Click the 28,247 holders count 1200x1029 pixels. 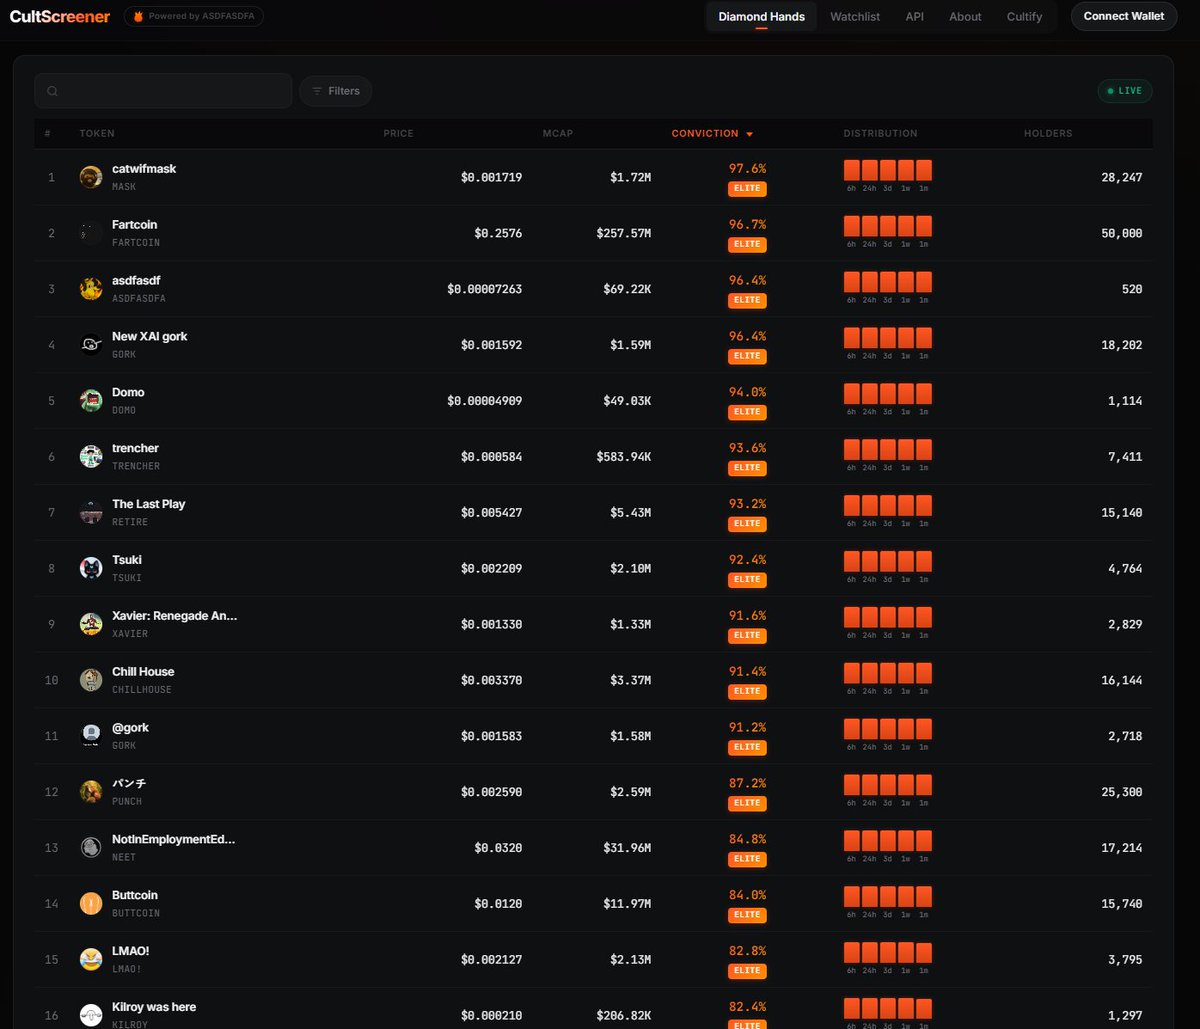pos(1121,177)
